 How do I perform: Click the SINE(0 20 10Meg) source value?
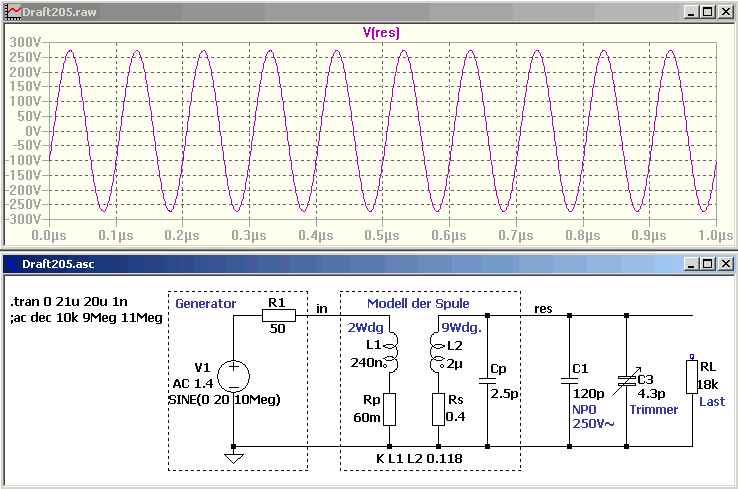tap(225, 400)
